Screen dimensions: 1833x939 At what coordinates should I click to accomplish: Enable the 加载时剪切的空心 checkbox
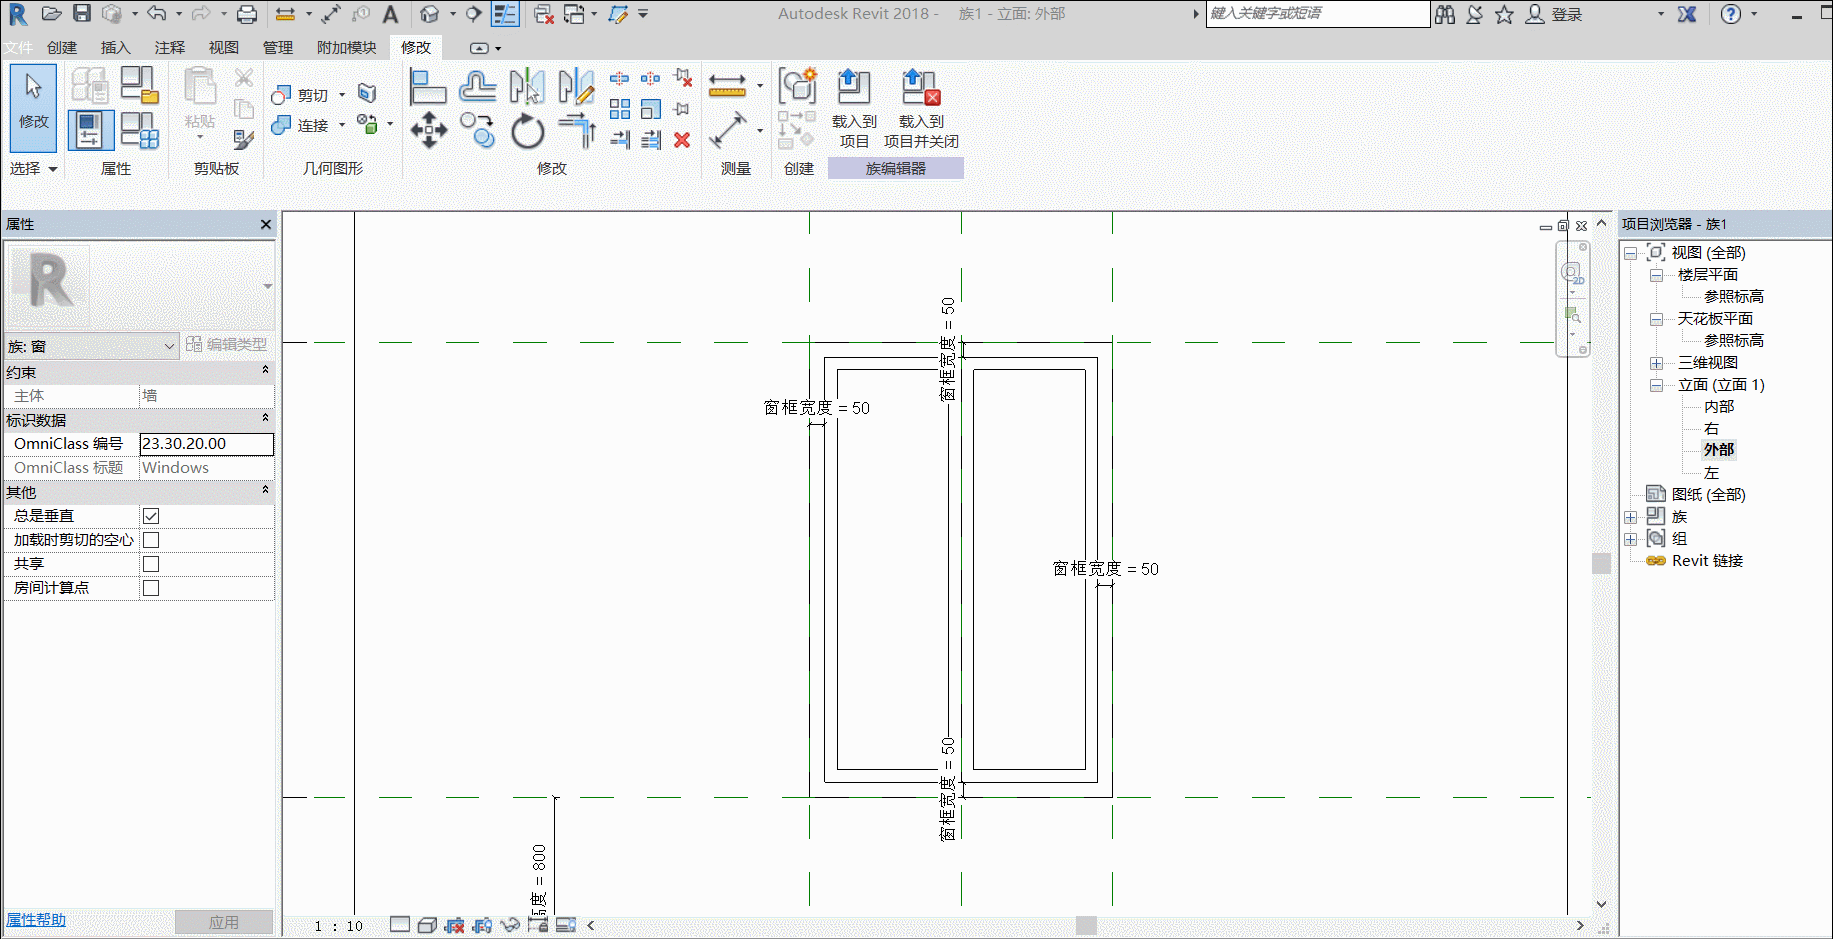coord(151,540)
